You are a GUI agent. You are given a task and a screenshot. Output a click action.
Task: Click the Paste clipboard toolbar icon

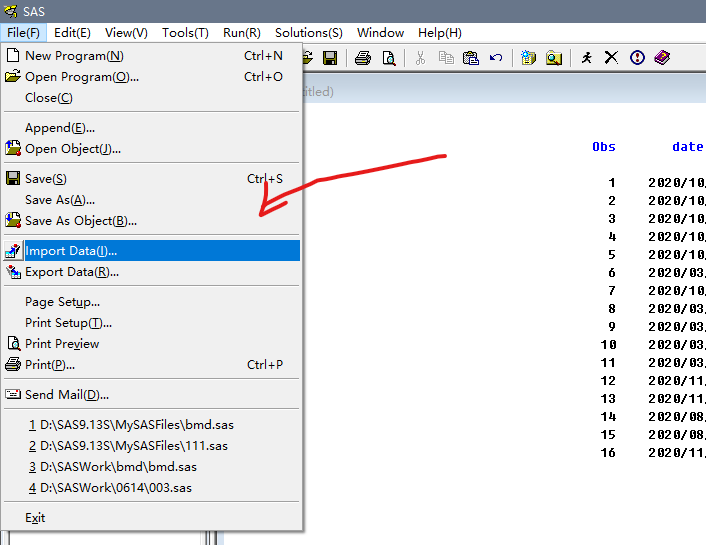471,58
